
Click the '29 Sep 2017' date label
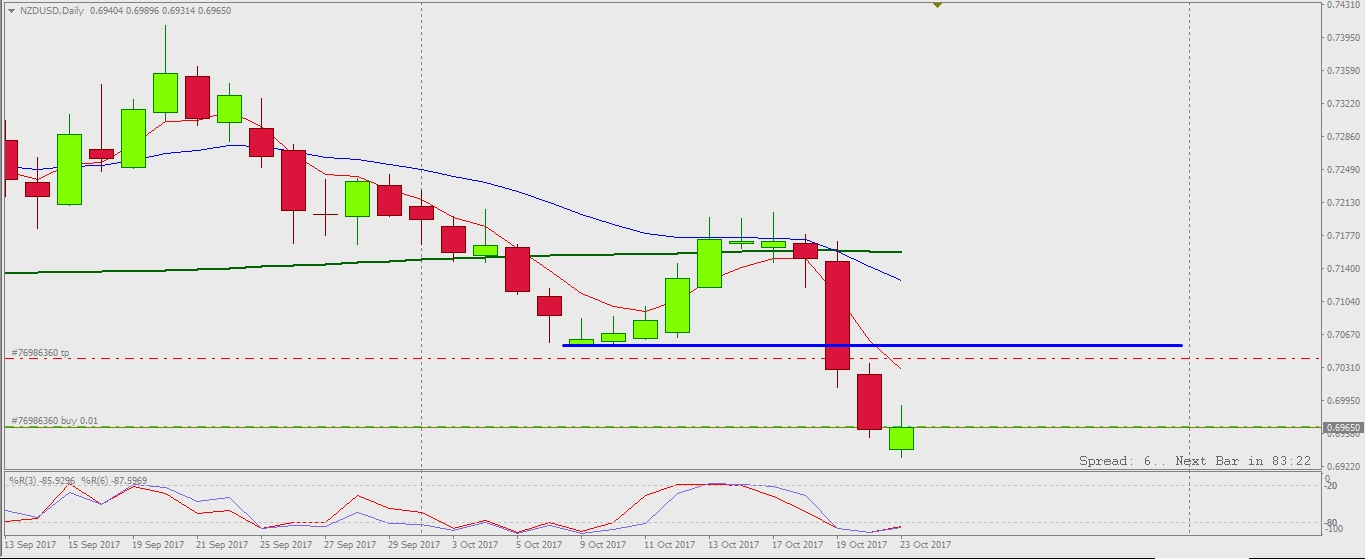[414, 545]
